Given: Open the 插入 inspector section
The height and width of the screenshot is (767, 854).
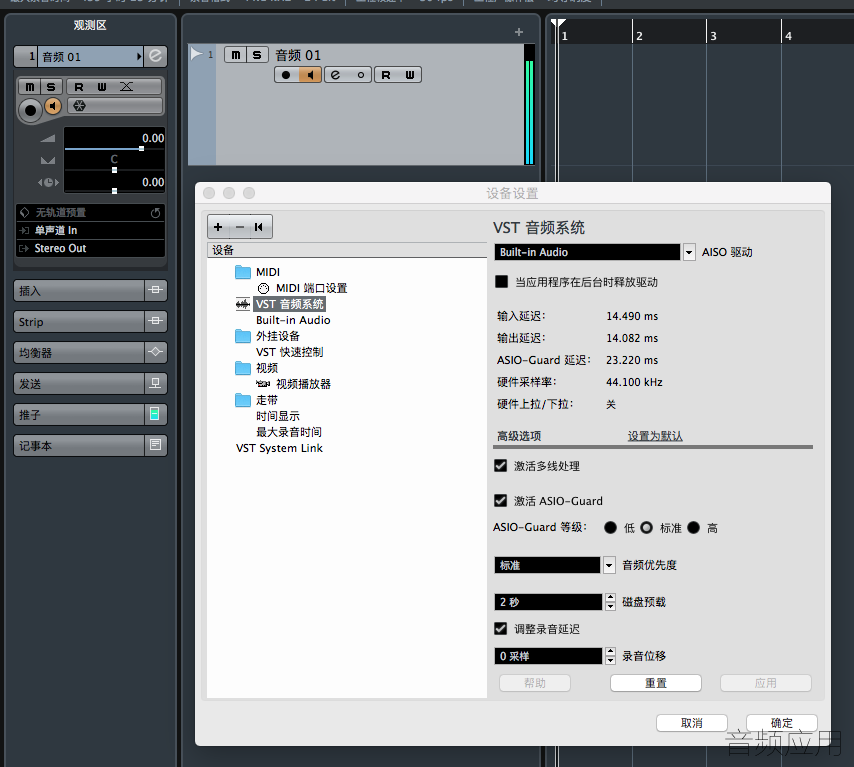Looking at the screenshot, I should pos(79,290).
